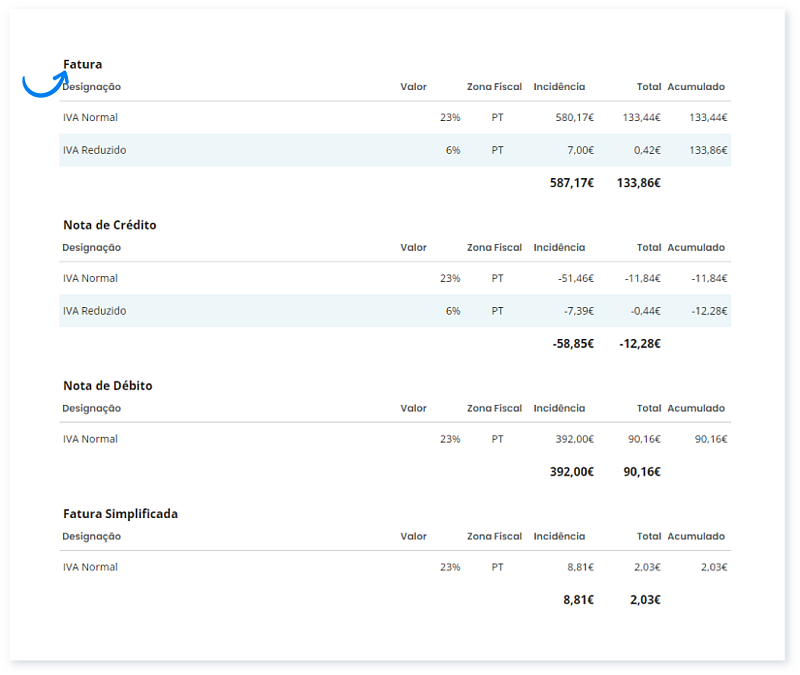Image resolution: width=800 pixels, height=675 pixels.
Task: Click the 587,17€ incidence total for Fatura
Action: [x=572, y=183]
